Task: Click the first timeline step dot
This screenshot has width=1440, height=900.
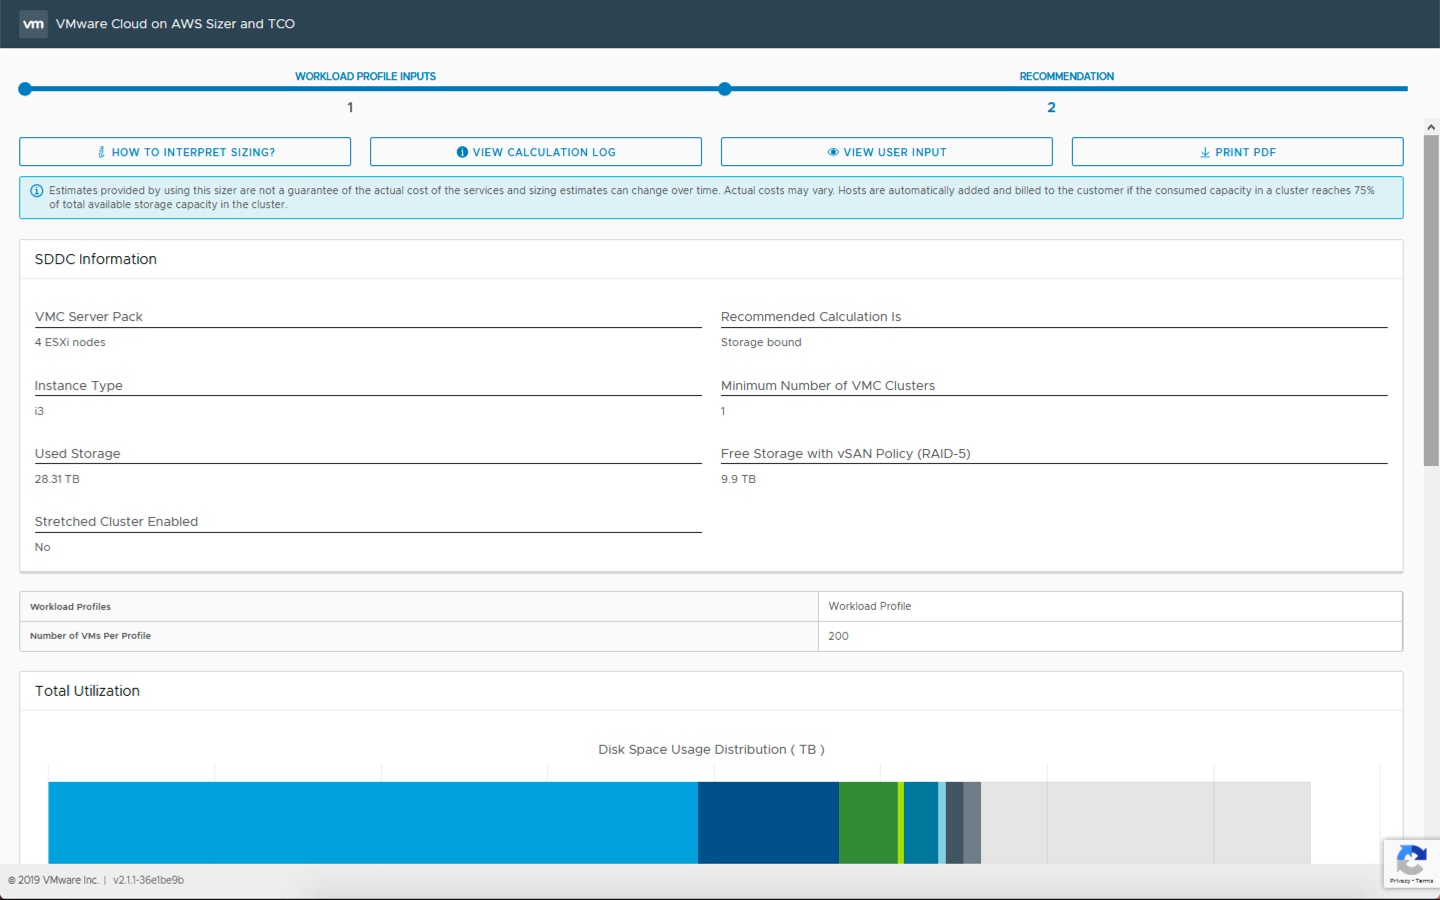Action: pyautogui.click(x=25, y=89)
